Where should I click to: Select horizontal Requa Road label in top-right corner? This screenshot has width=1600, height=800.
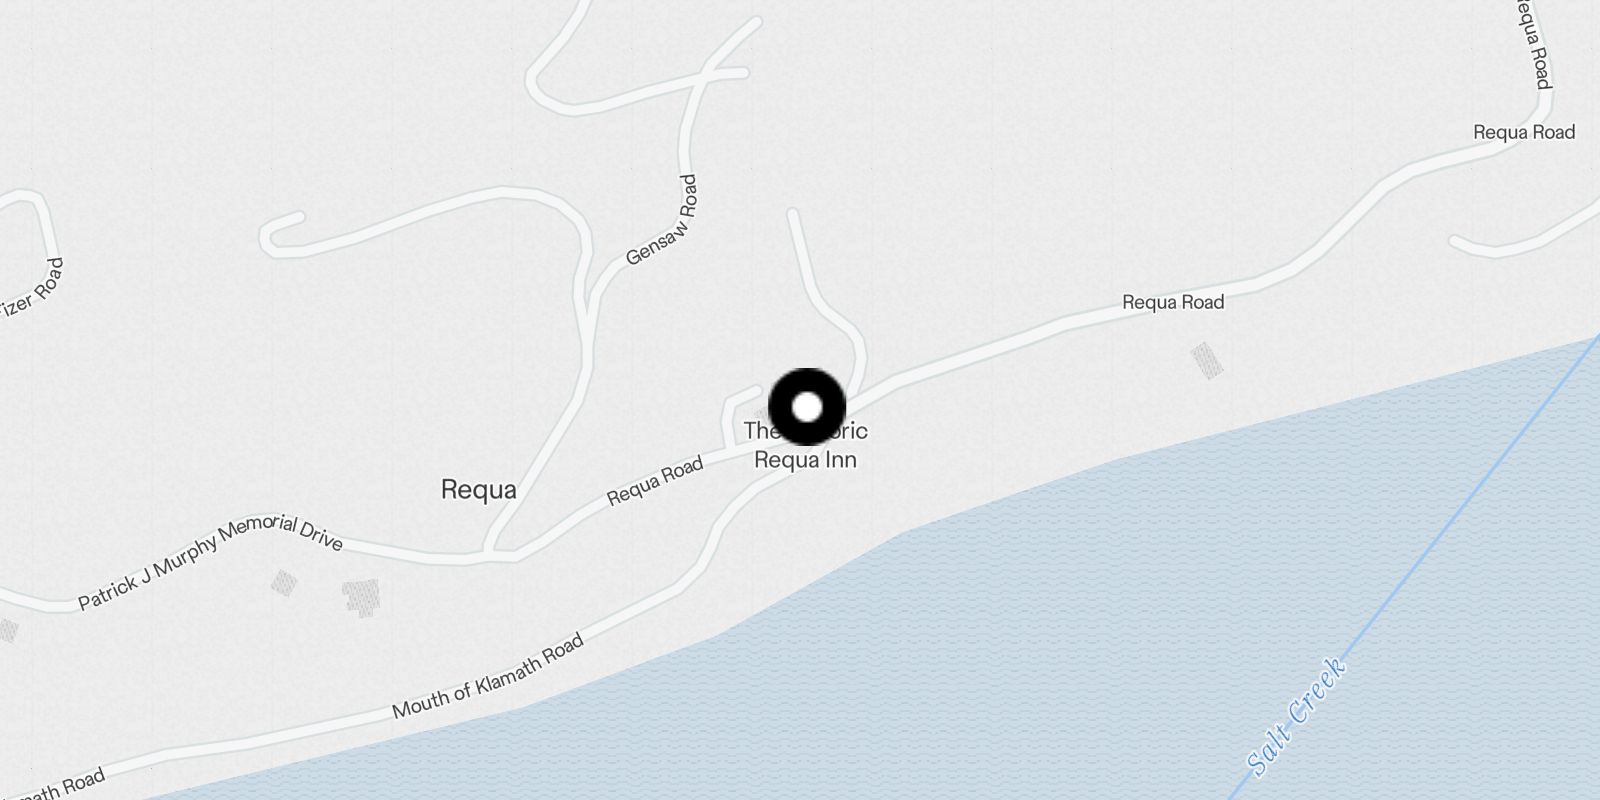pos(1524,132)
